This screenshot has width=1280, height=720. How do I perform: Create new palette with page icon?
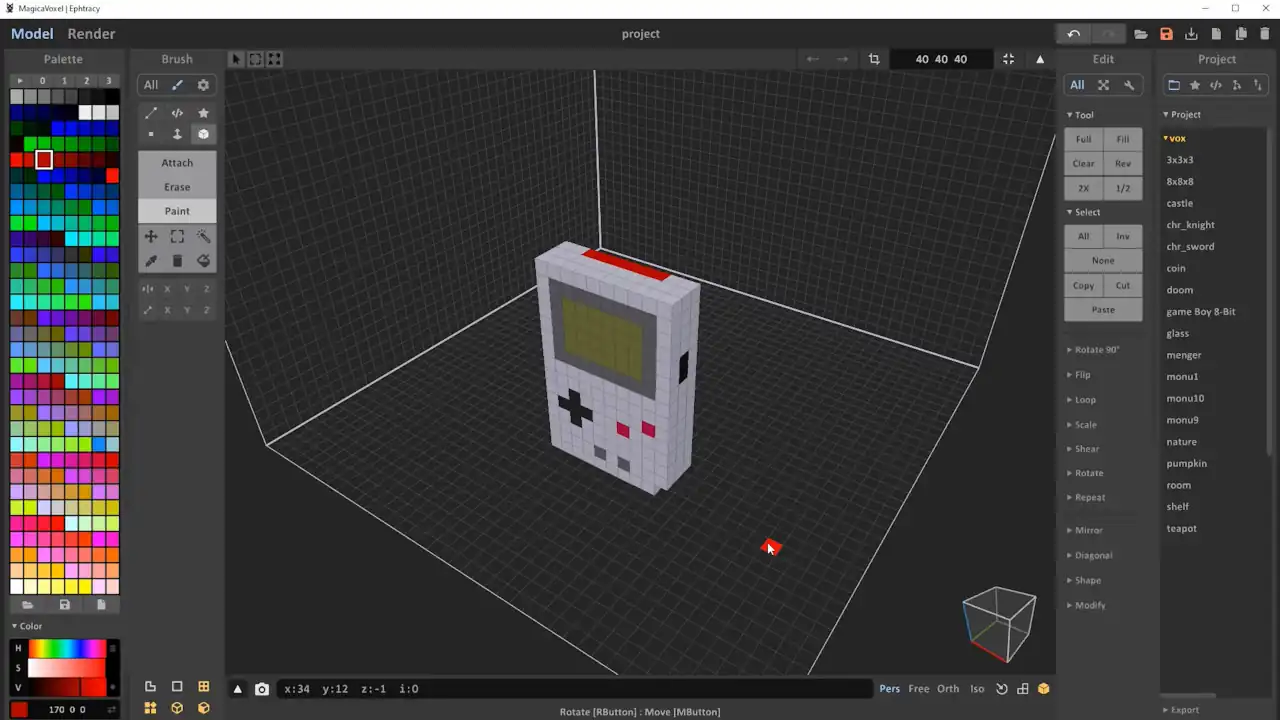(x=101, y=605)
